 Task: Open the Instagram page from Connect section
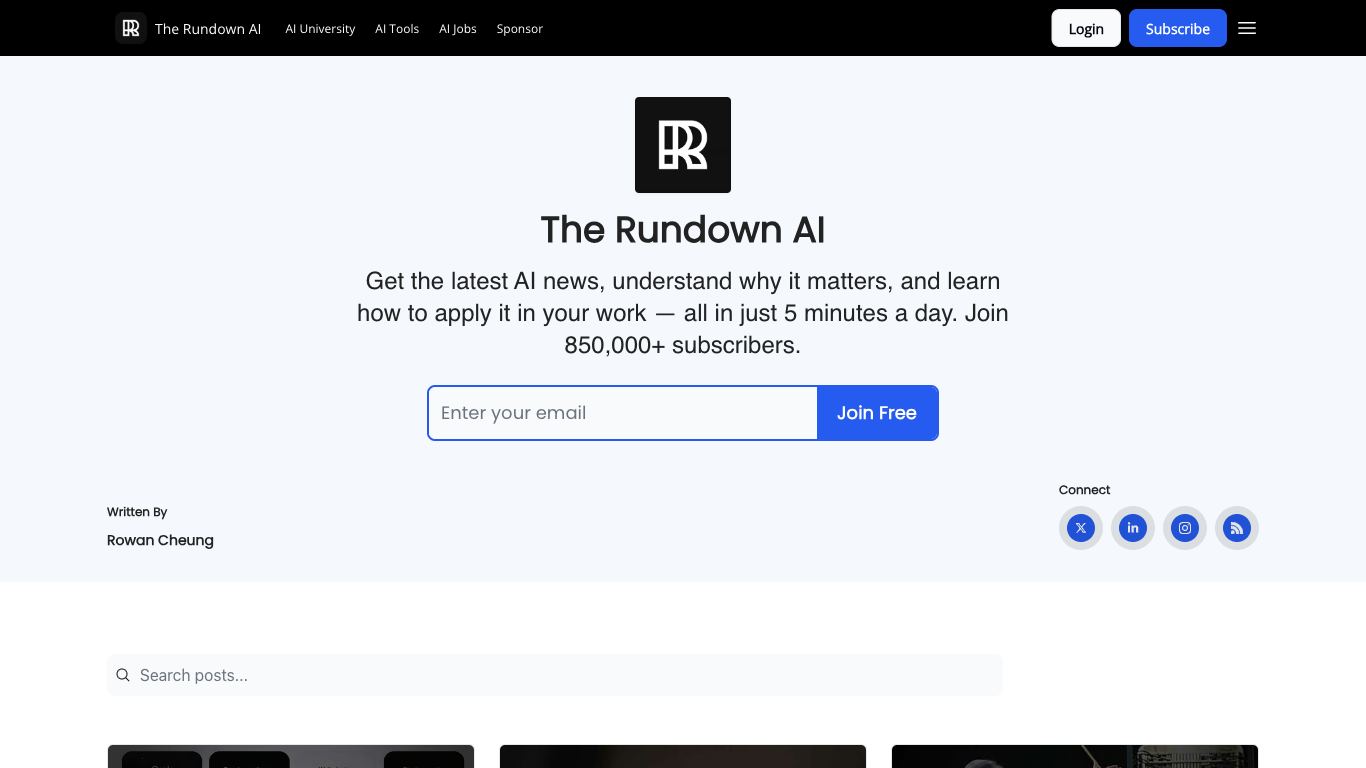coord(1185,528)
